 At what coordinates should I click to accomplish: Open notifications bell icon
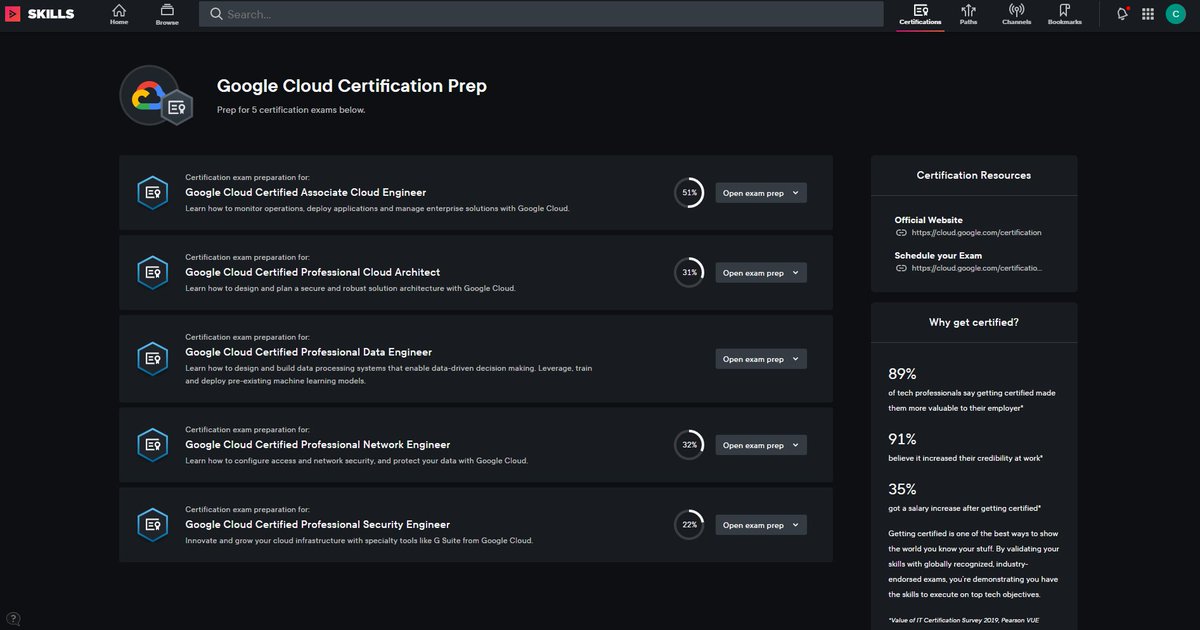[1122, 14]
